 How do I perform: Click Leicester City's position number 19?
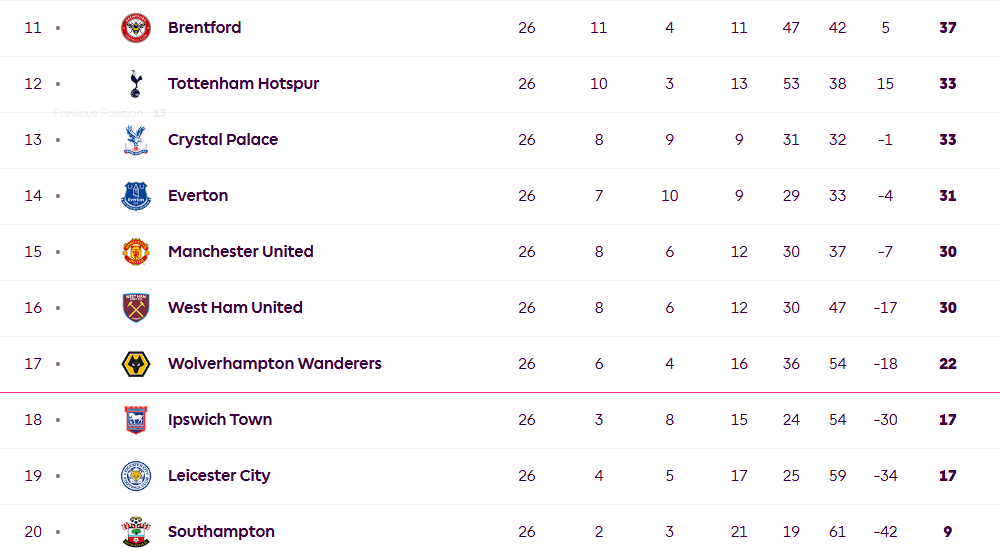click(33, 476)
